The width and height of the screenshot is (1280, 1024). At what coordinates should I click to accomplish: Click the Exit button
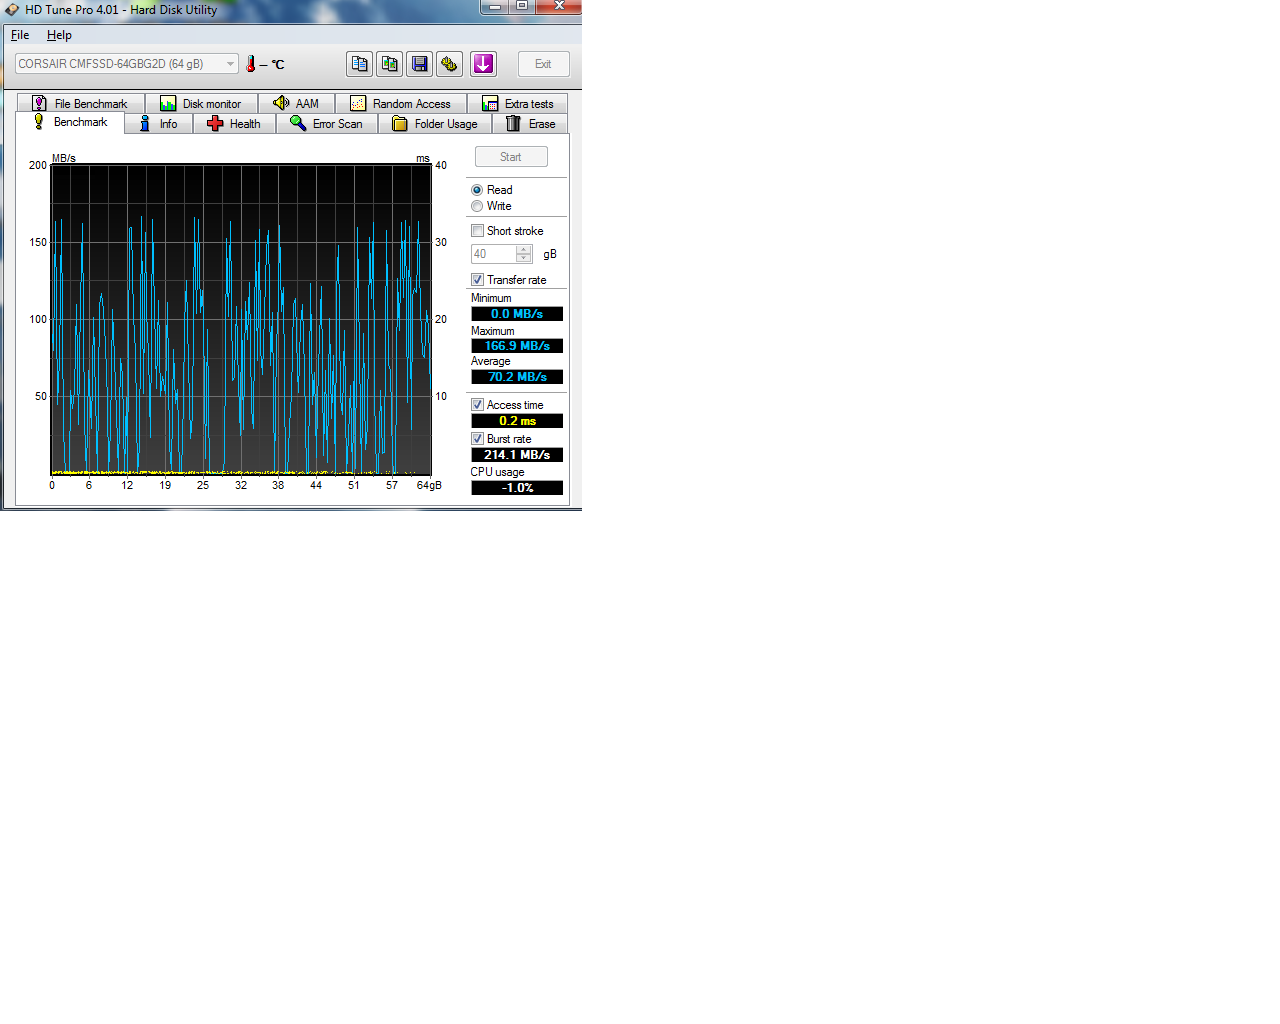543,64
